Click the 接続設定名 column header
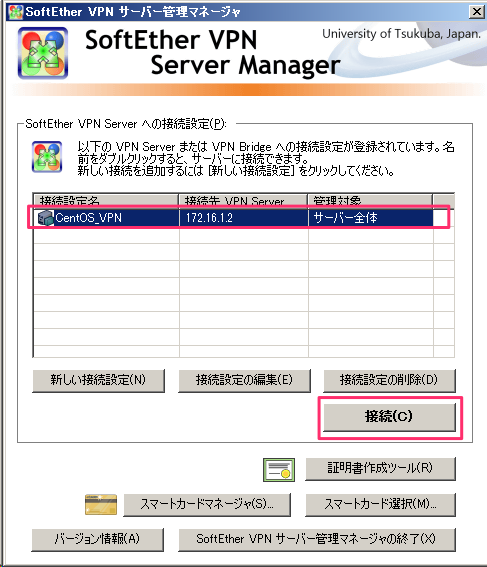This screenshot has height=567, width=487. click(x=106, y=200)
